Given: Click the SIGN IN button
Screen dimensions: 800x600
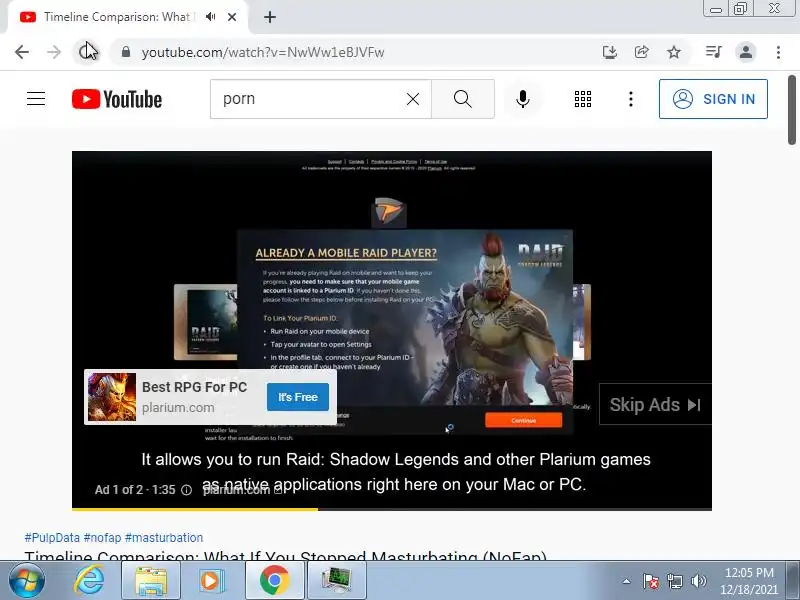Looking at the screenshot, I should 713,99.
